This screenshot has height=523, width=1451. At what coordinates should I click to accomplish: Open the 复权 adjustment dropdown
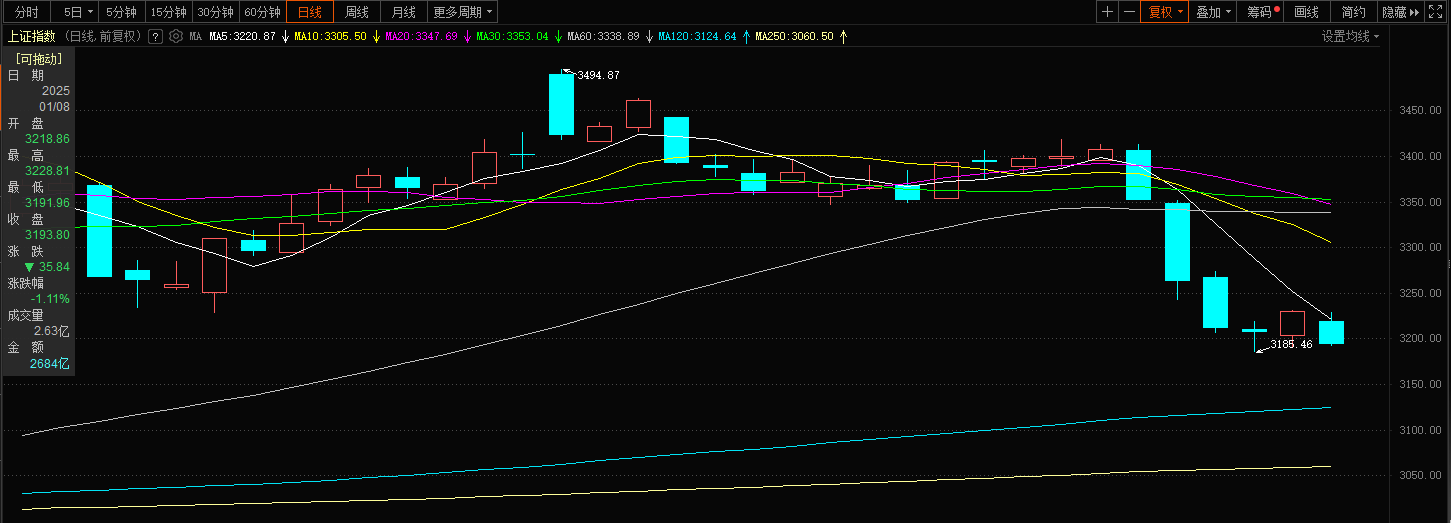[1165, 12]
